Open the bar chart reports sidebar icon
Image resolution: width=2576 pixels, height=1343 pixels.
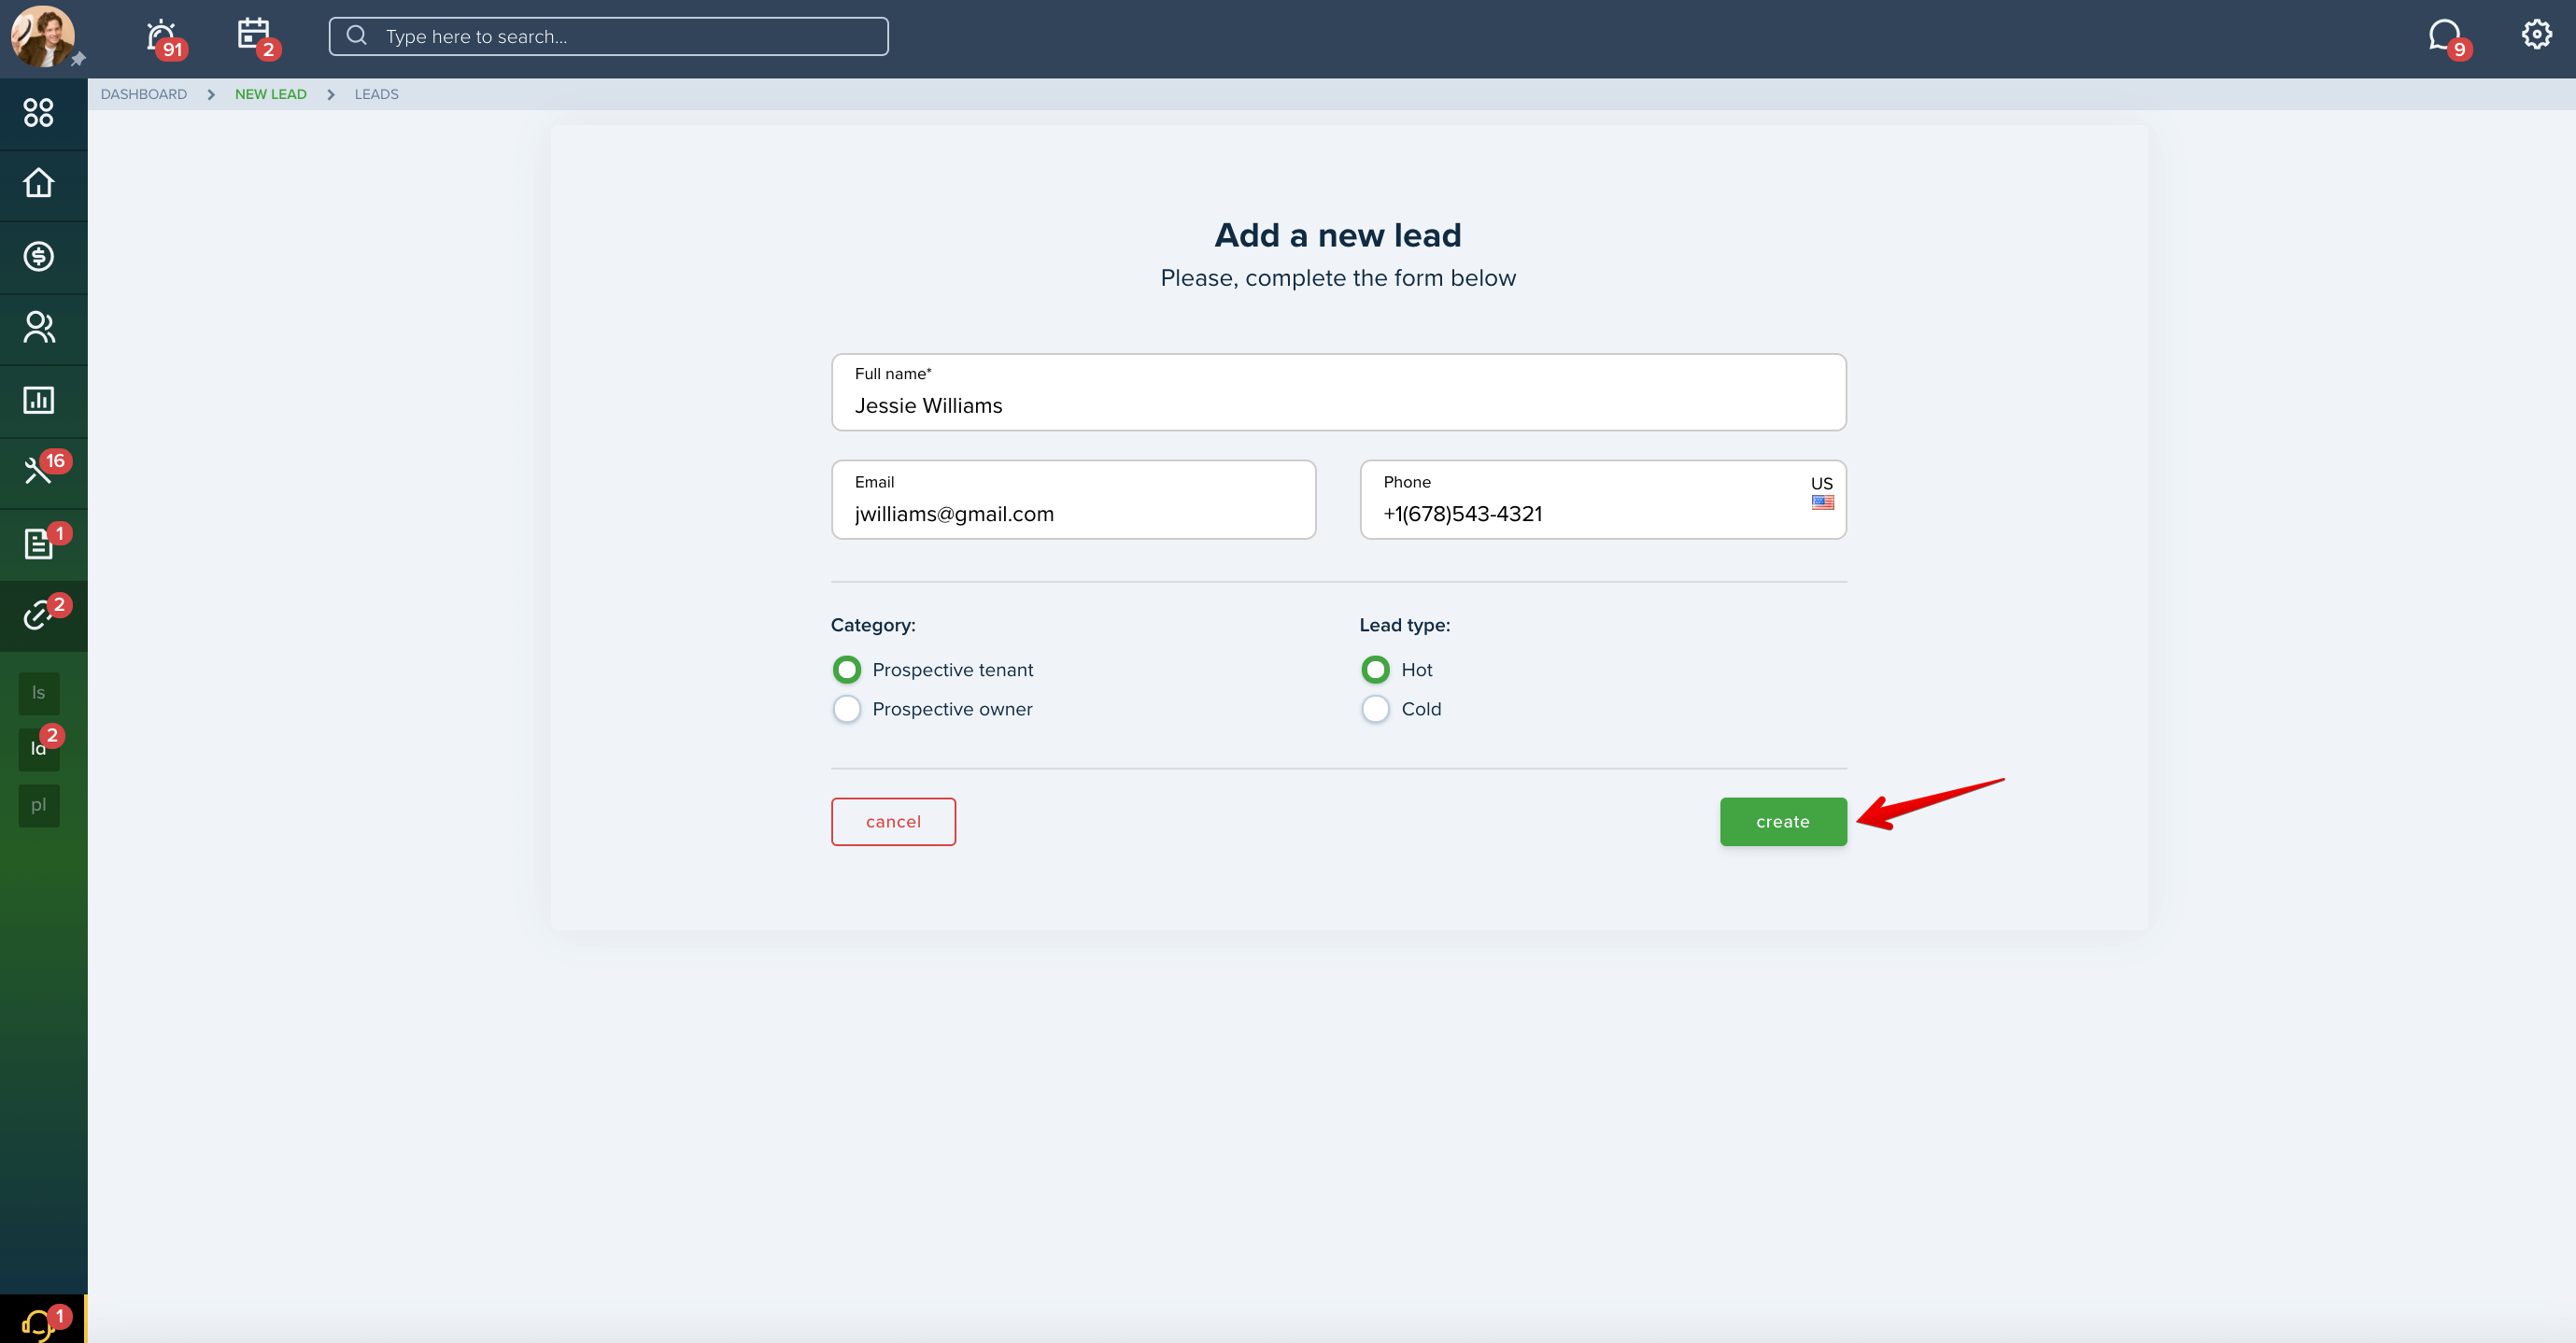click(38, 400)
